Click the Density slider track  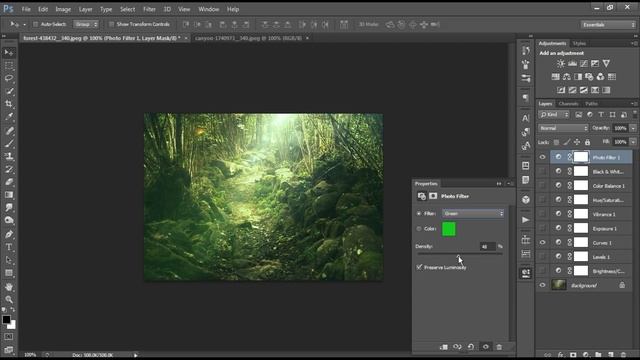click(x=460, y=254)
